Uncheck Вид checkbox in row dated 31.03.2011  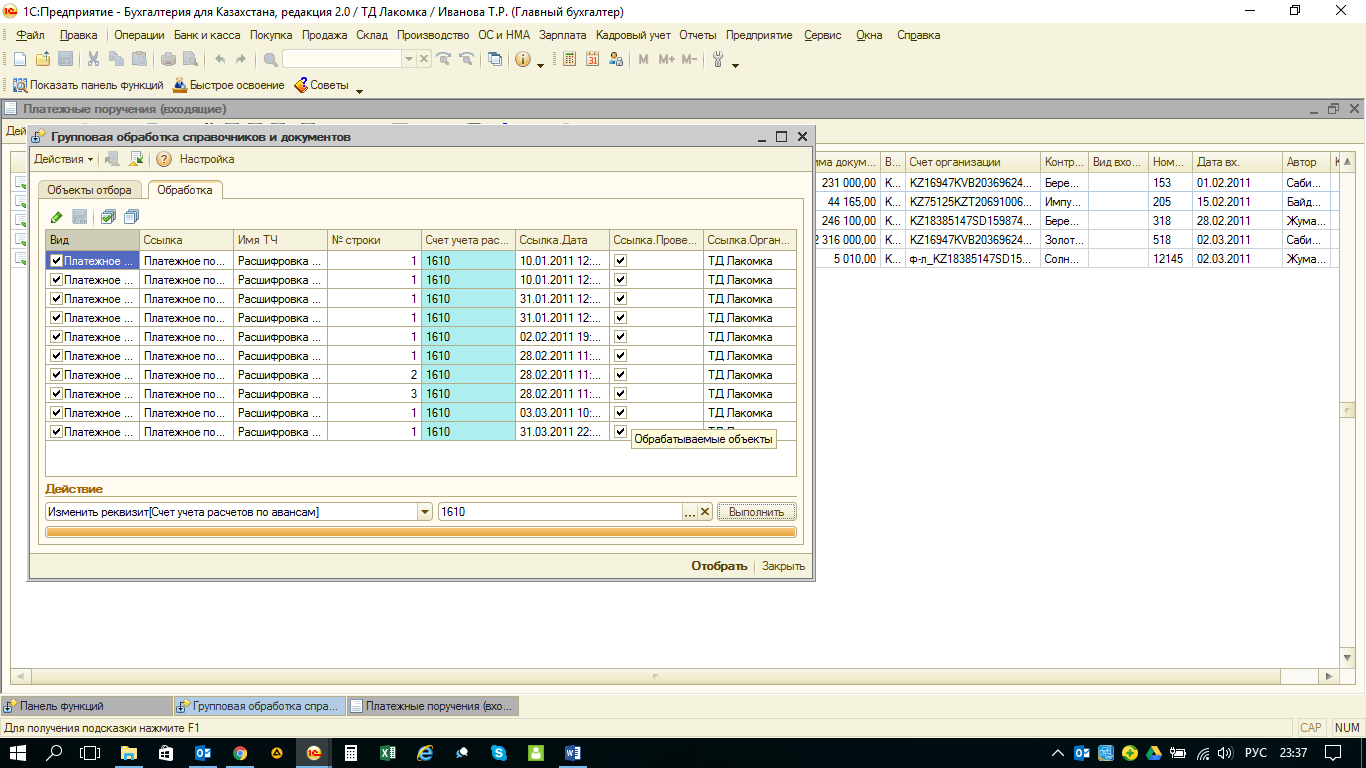pyautogui.click(x=57, y=432)
